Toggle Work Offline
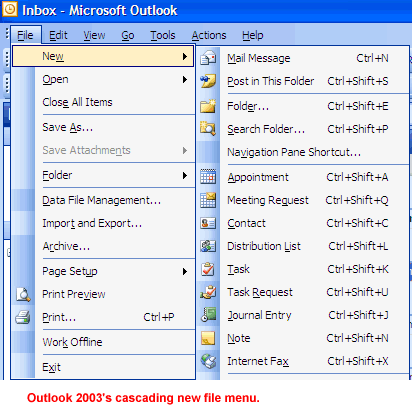 [x=103, y=342]
